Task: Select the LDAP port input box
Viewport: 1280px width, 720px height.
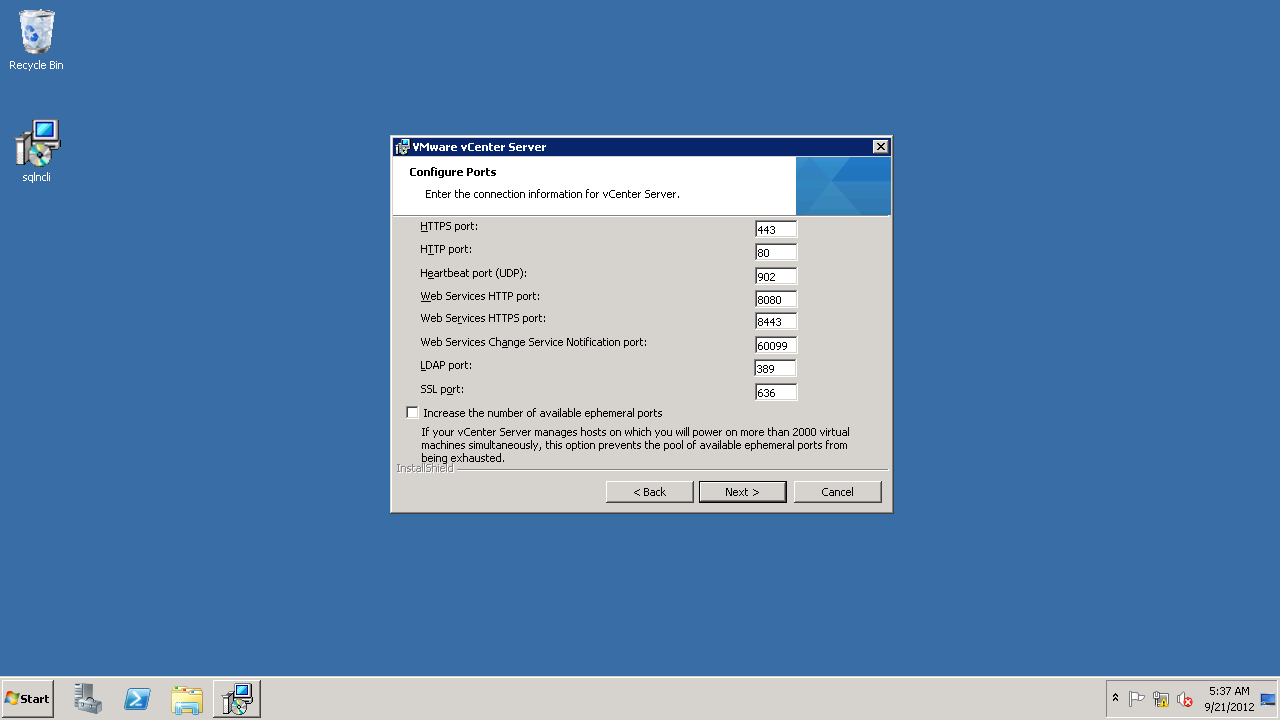Action: [x=776, y=369]
